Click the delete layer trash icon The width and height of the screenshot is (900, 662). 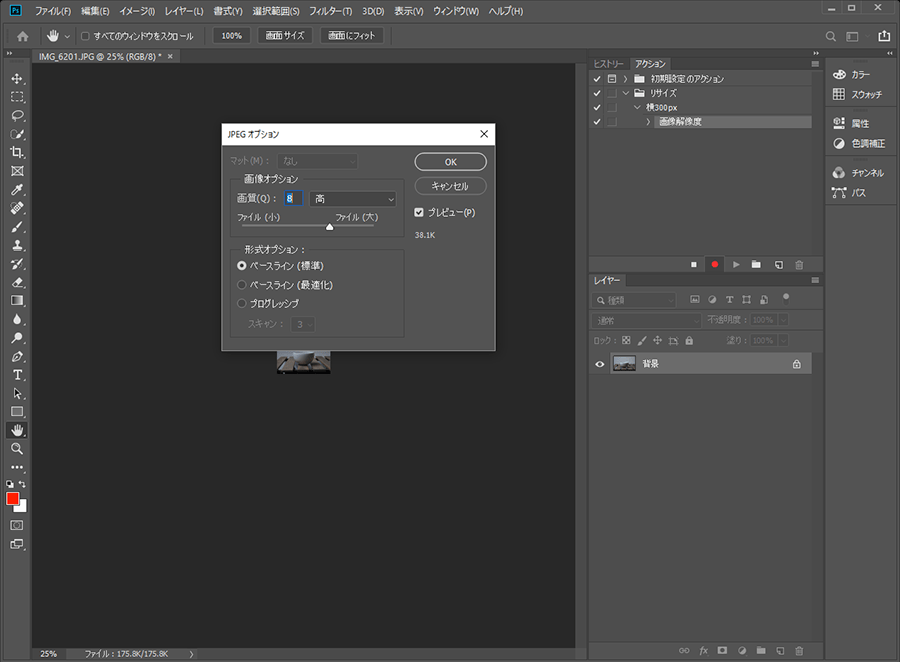coord(798,650)
